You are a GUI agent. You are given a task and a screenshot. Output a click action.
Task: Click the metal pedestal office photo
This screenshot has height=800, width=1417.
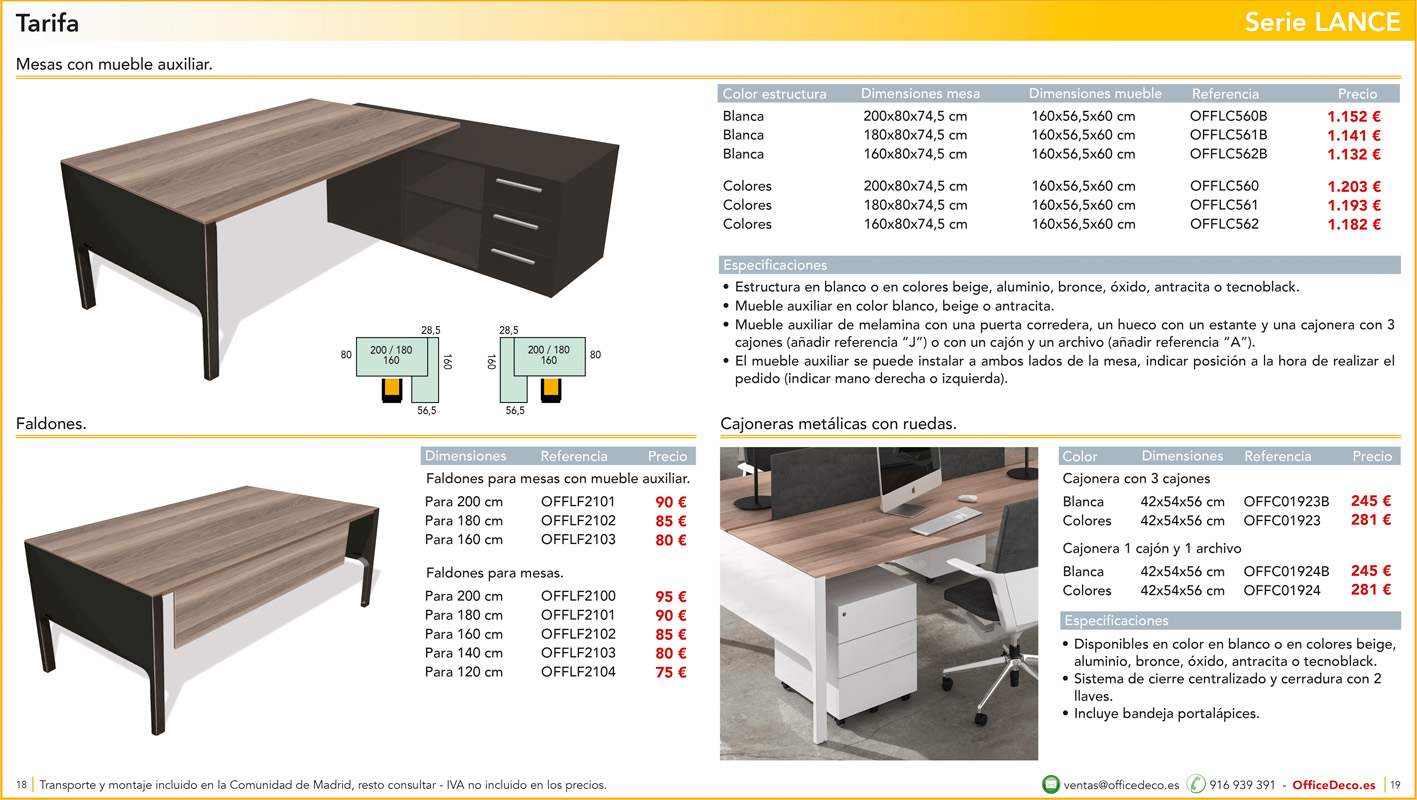879,603
